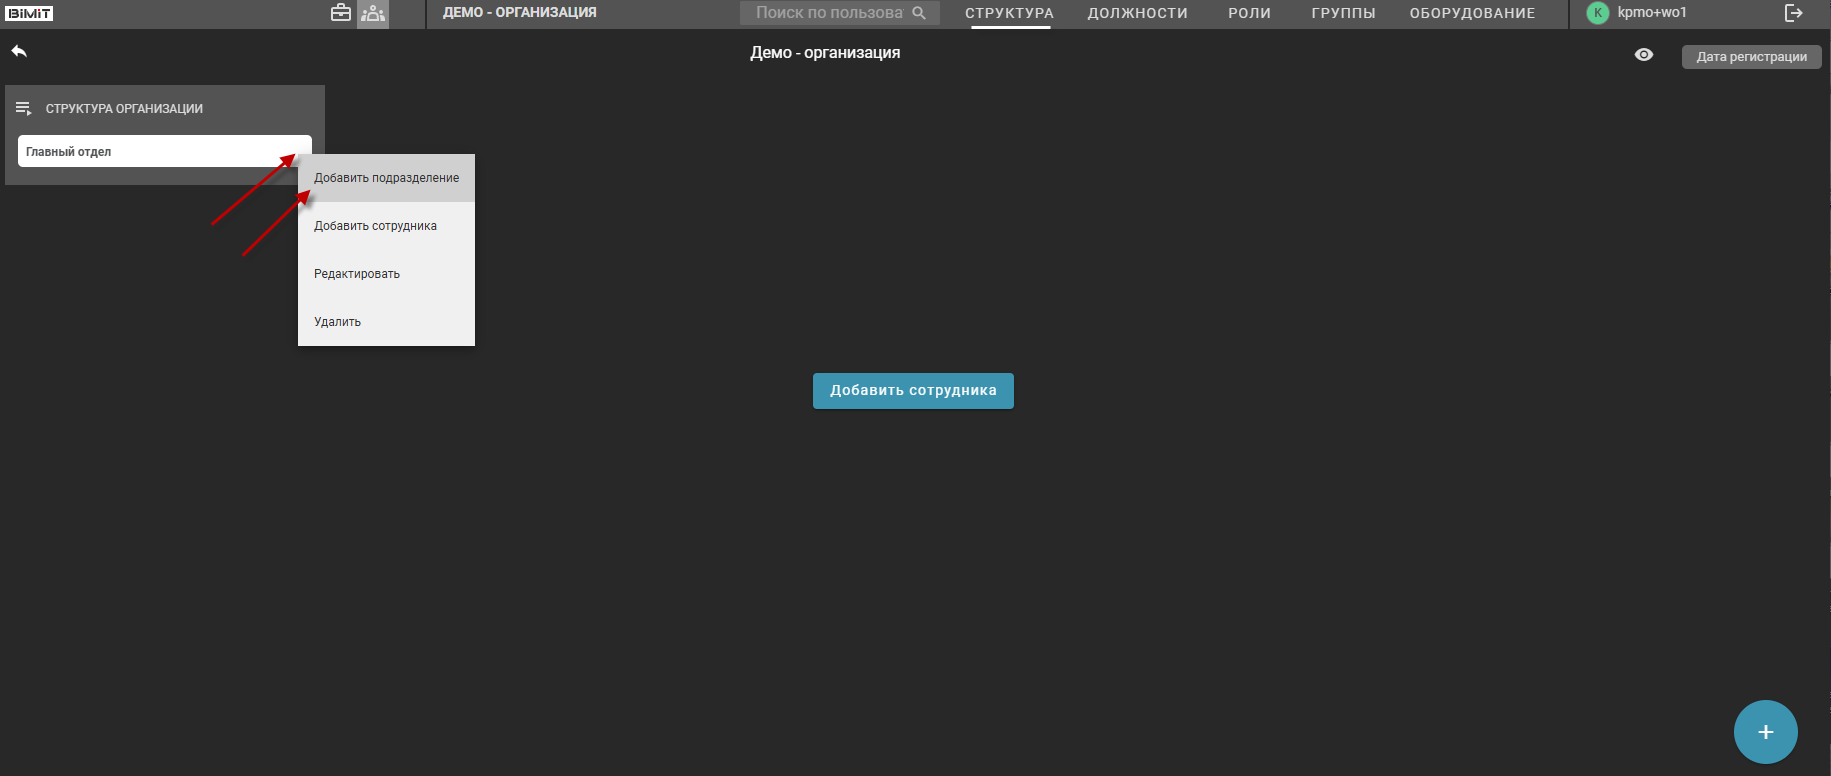Switch to the Должности tab
Screen dimensions: 1831x776
pyautogui.click(x=1137, y=13)
